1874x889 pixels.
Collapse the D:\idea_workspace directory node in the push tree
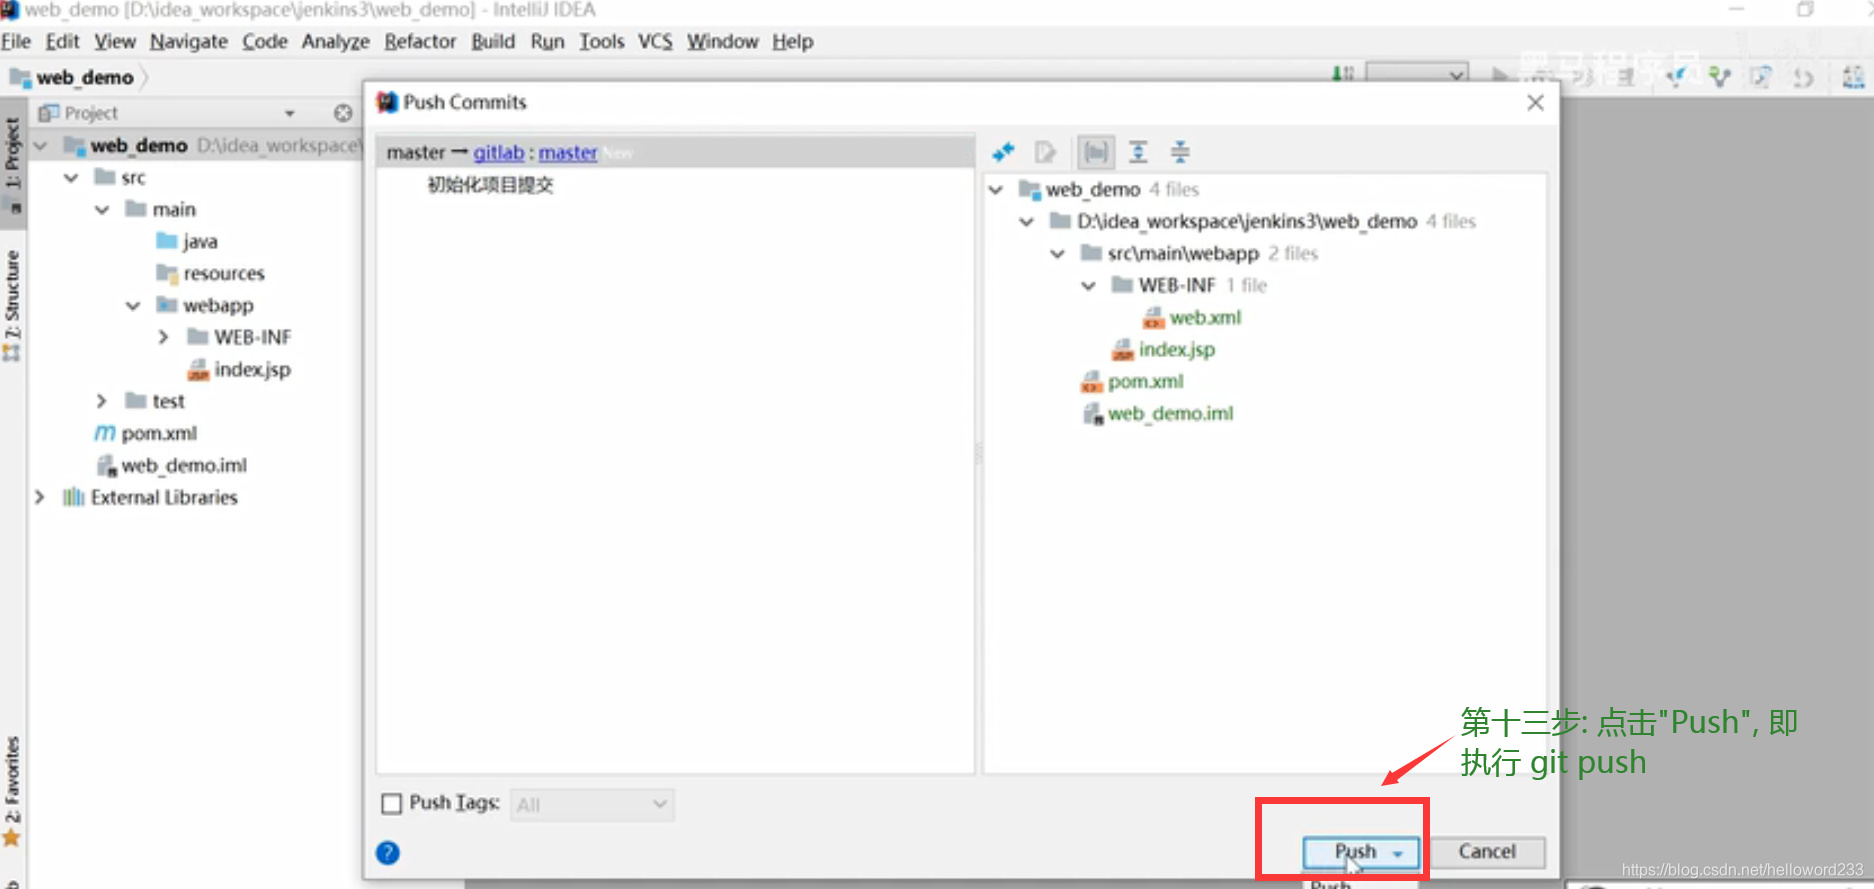pos(1027,222)
